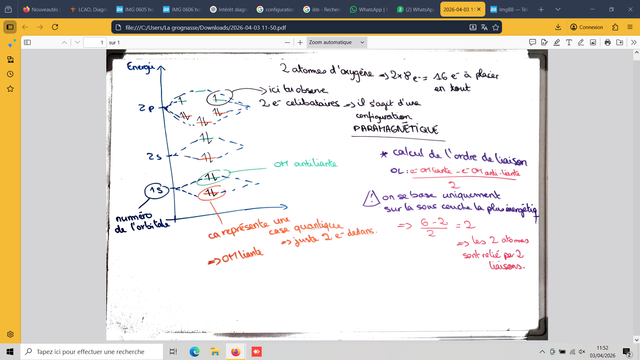Switch to the Nouveautés tab
Image resolution: width=640 pixels, height=360 pixels.
point(41,9)
